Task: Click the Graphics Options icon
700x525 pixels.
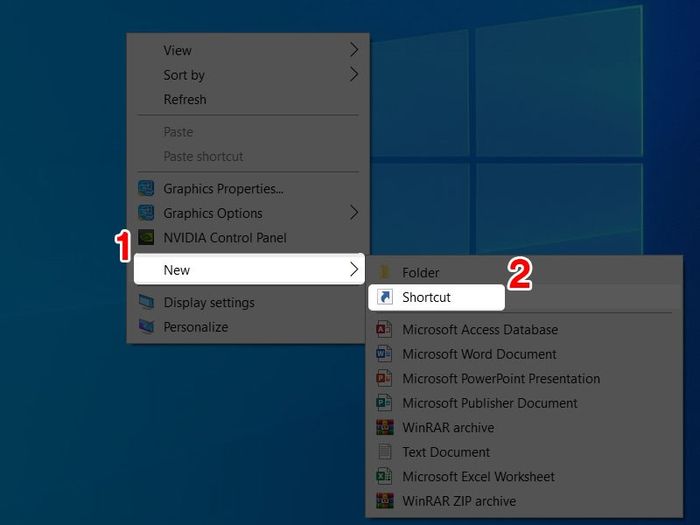Action: coord(146,213)
